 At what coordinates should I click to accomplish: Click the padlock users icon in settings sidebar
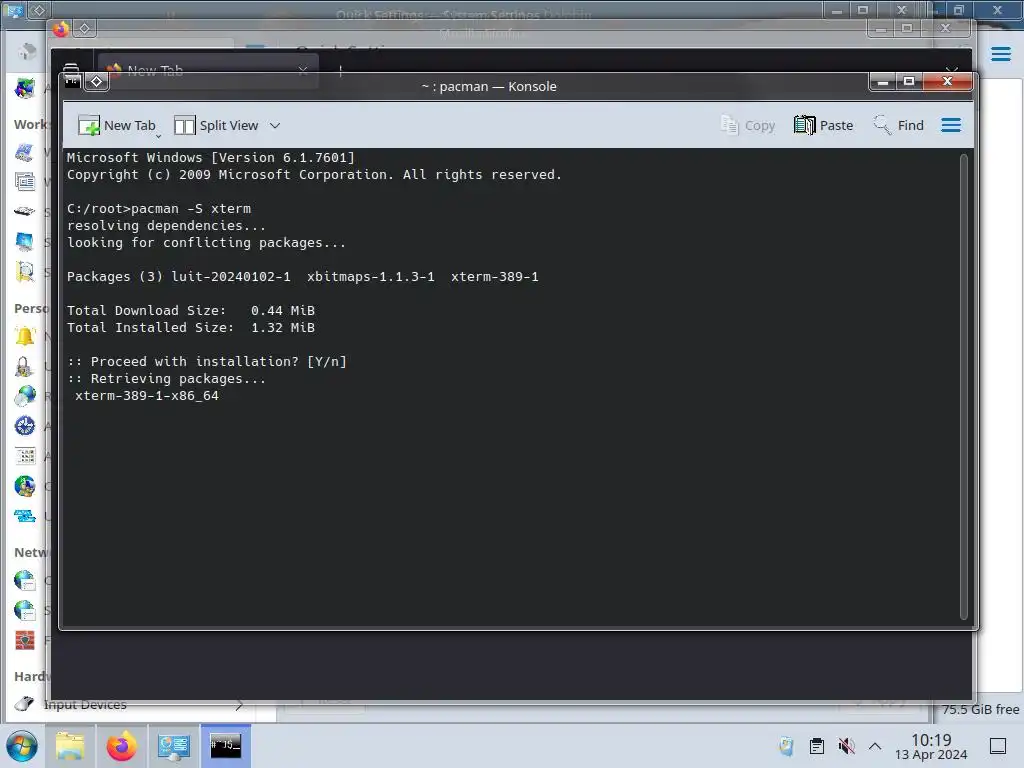(24, 367)
